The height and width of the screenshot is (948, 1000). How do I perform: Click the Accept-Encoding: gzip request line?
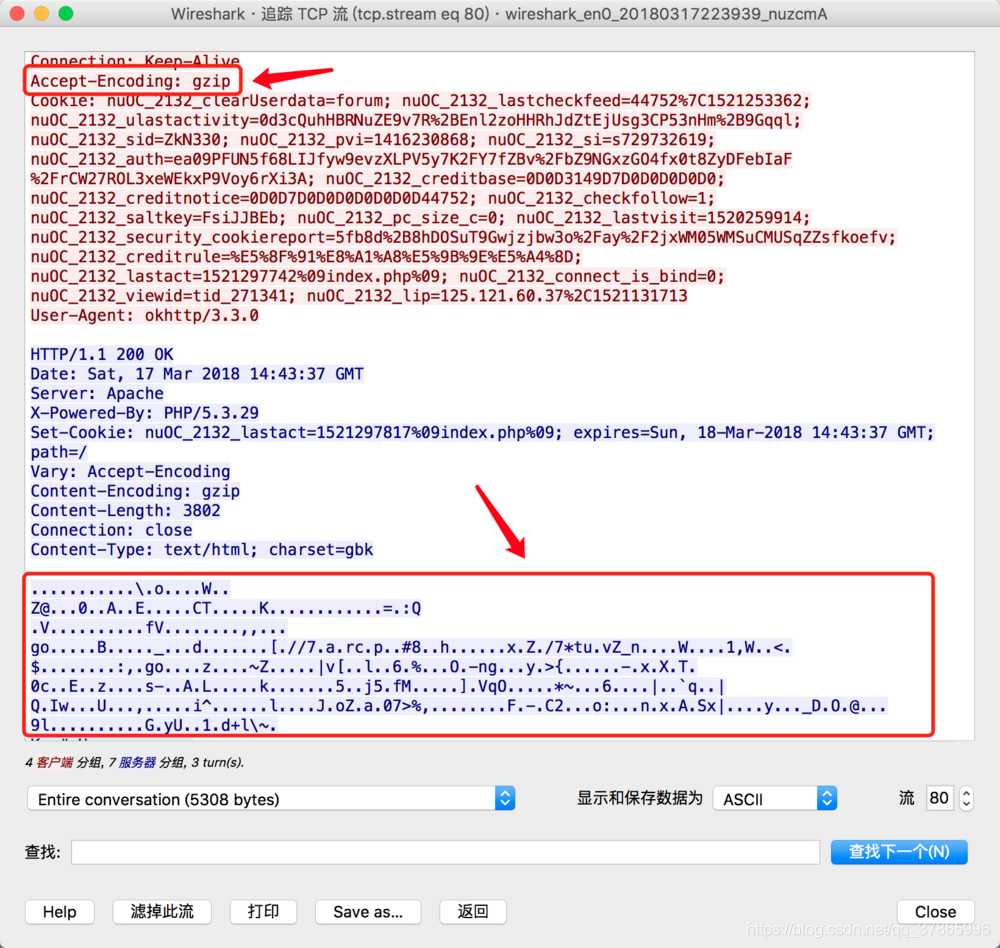point(131,81)
